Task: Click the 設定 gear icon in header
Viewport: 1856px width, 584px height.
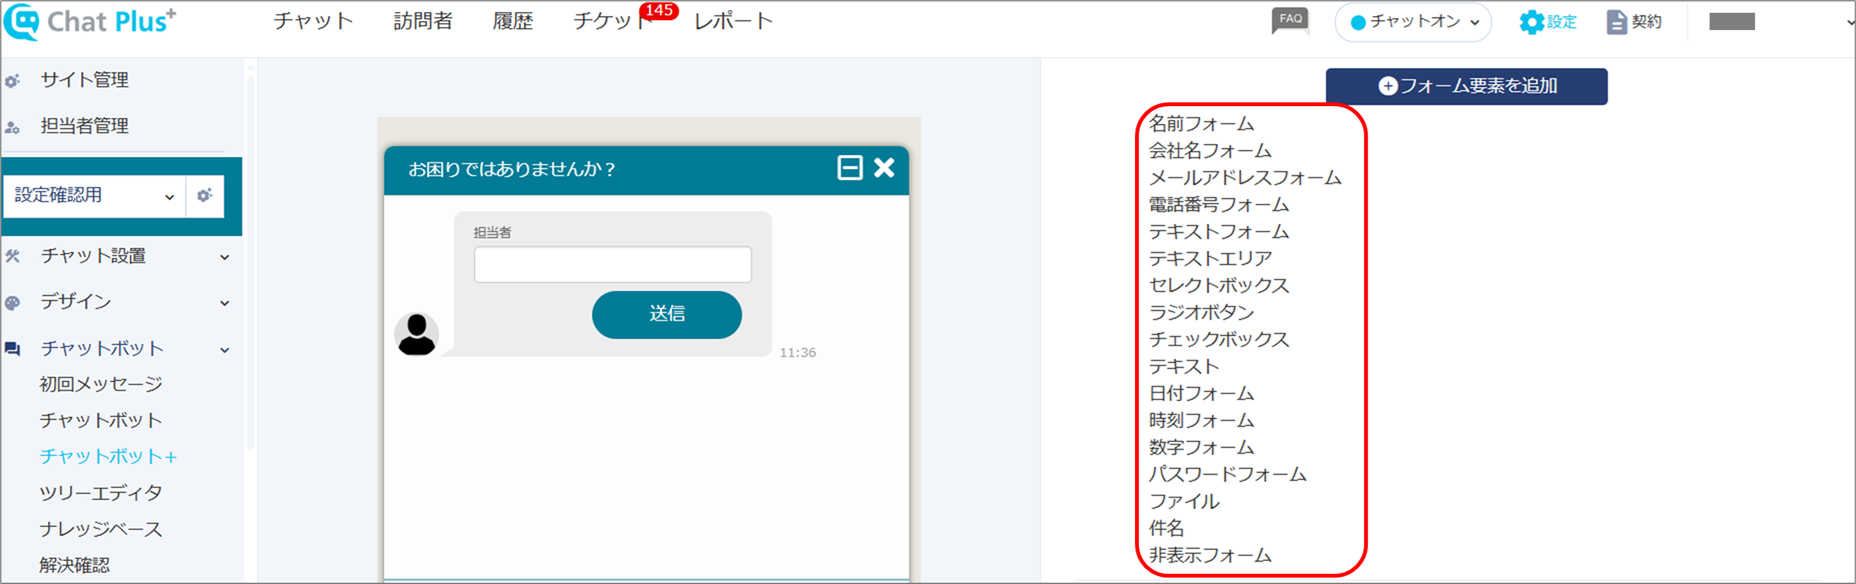Action: coord(1531,22)
